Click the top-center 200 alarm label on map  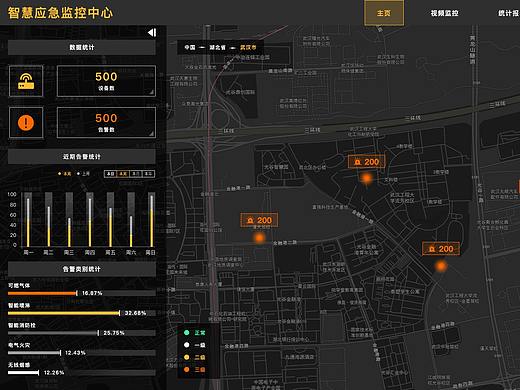pos(367,162)
